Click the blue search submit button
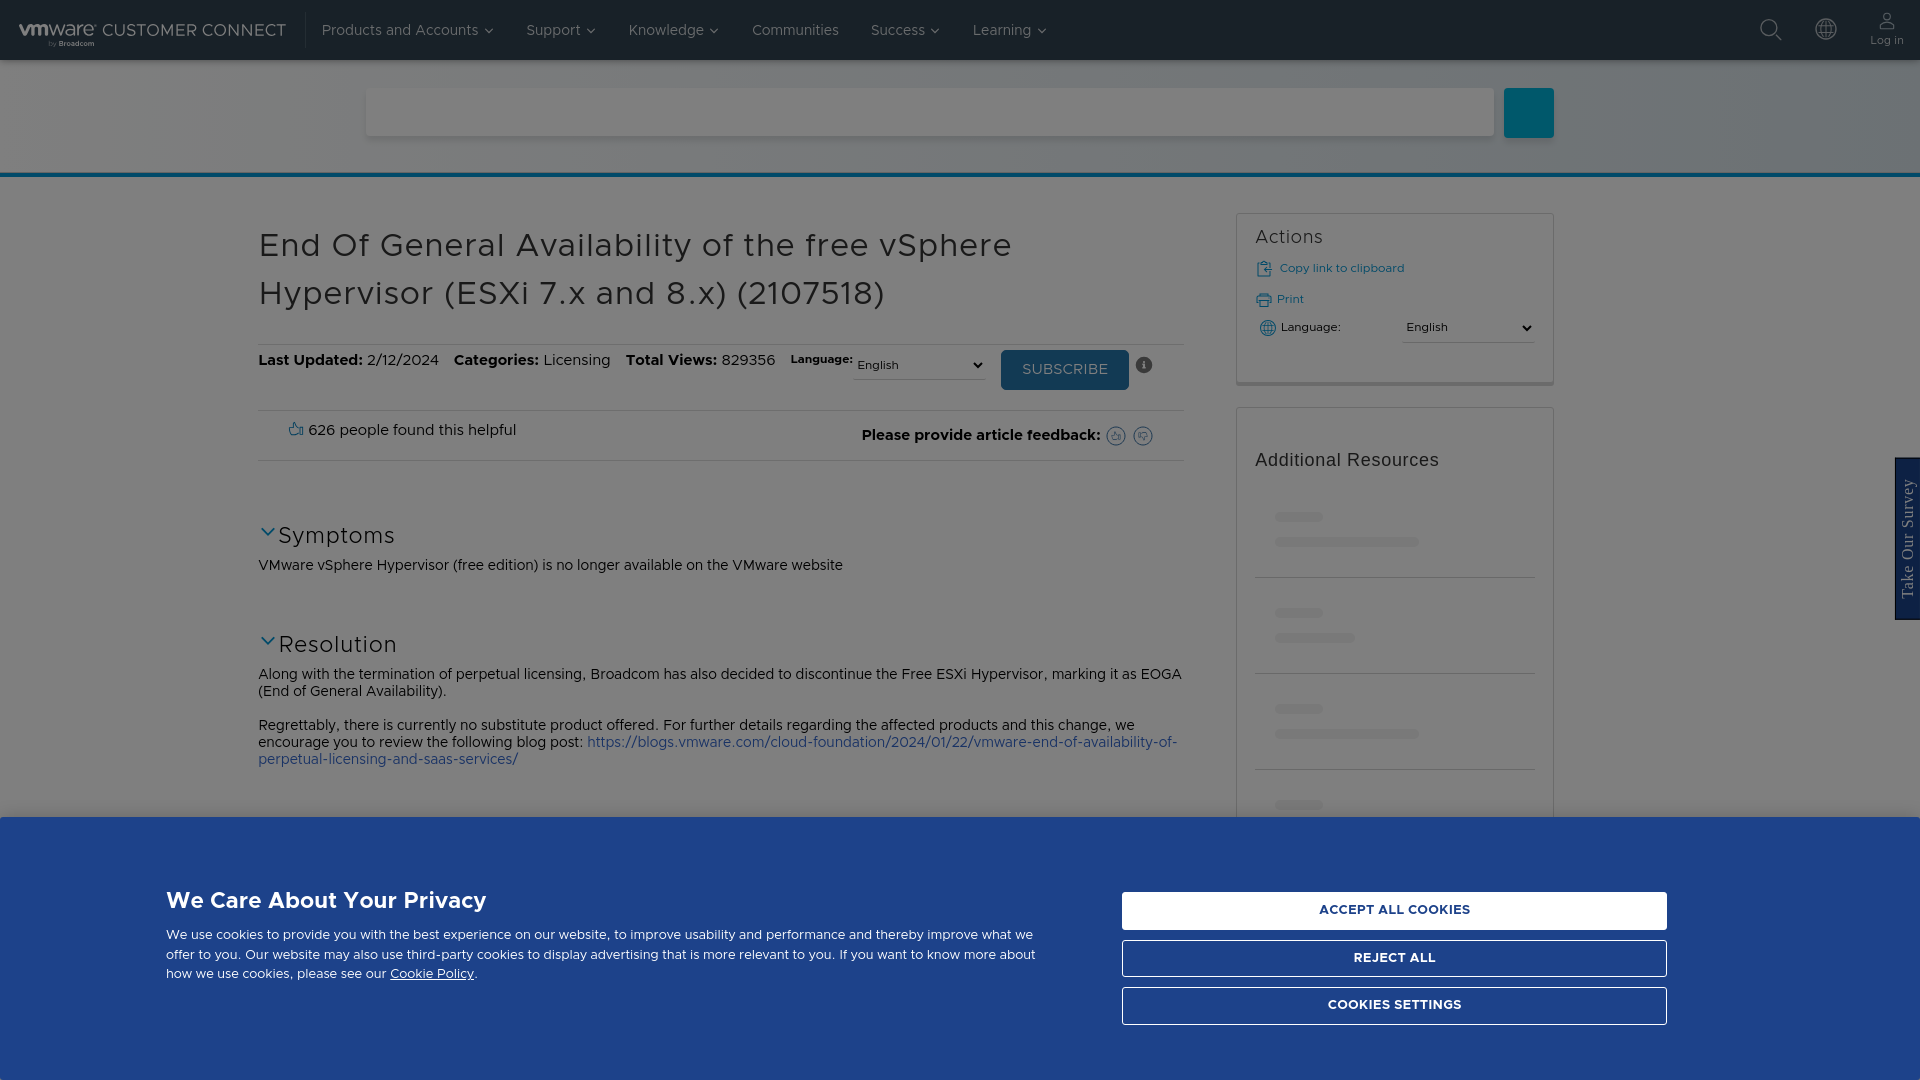Viewport: 1920px width, 1080px height. 1529,113
